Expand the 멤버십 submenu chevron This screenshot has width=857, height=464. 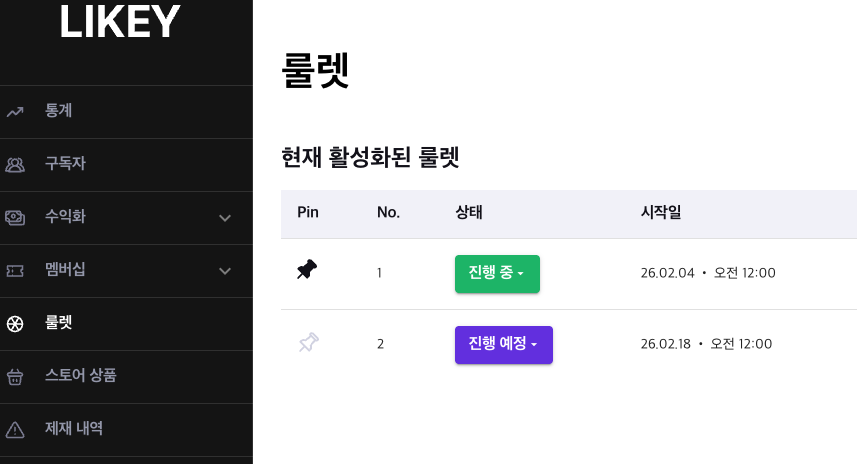click(x=225, y=271)
